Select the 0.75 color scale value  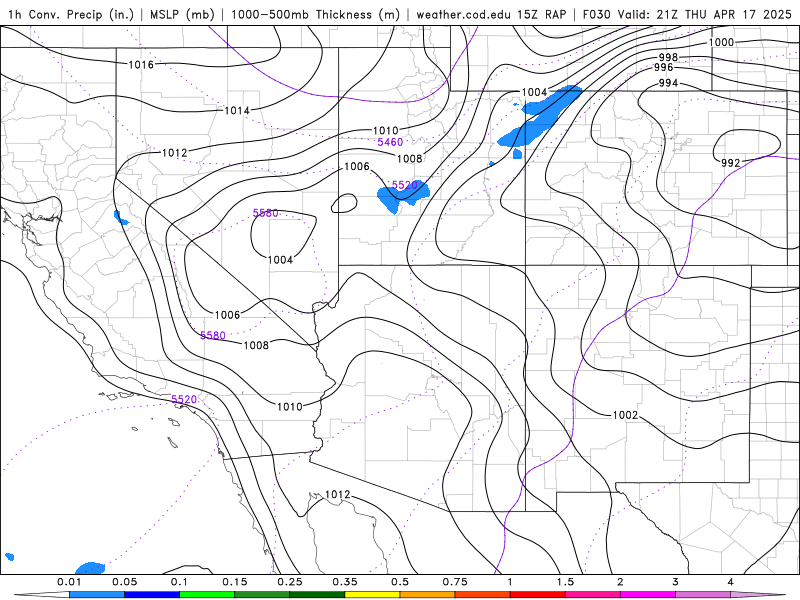[455, 582]
